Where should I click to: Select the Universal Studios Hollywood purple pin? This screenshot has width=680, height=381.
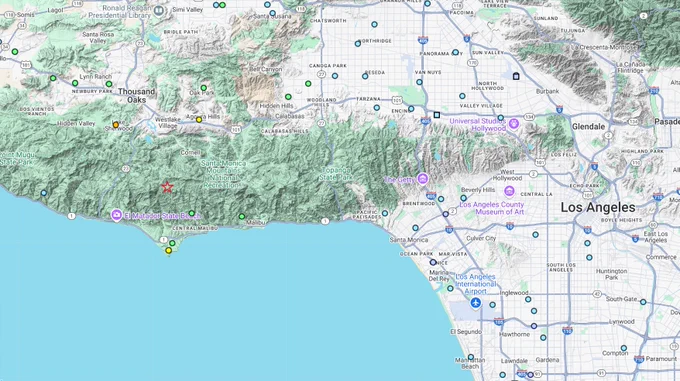(514, 124)
